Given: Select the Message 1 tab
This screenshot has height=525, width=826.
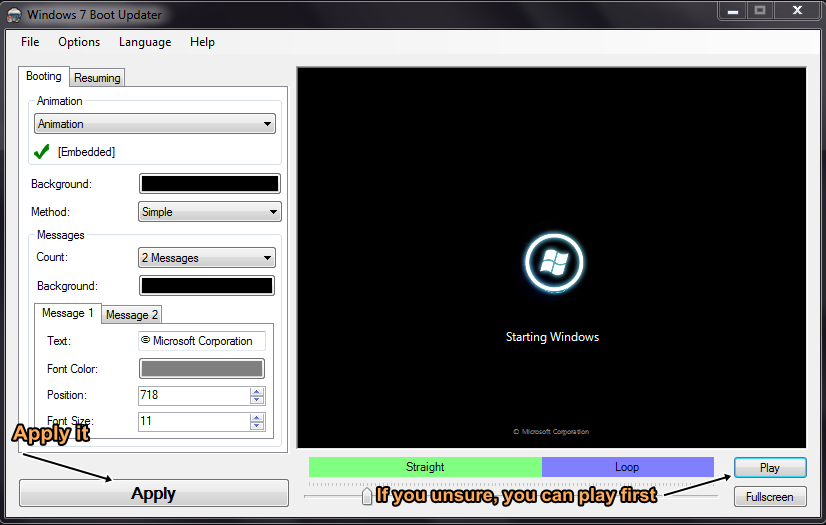Looking at the screenshot, I should tap(67, 313).
